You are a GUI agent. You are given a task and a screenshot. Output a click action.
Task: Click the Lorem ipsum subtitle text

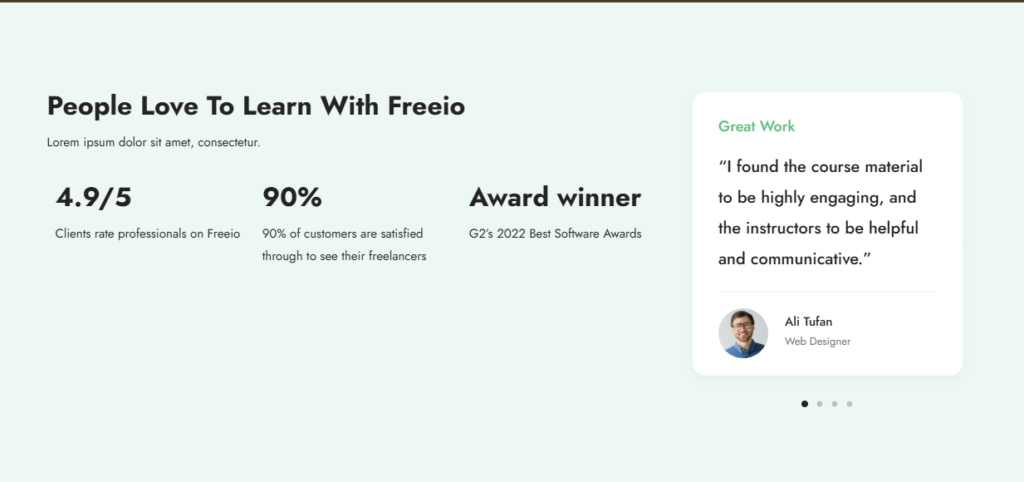click(153, 142)
